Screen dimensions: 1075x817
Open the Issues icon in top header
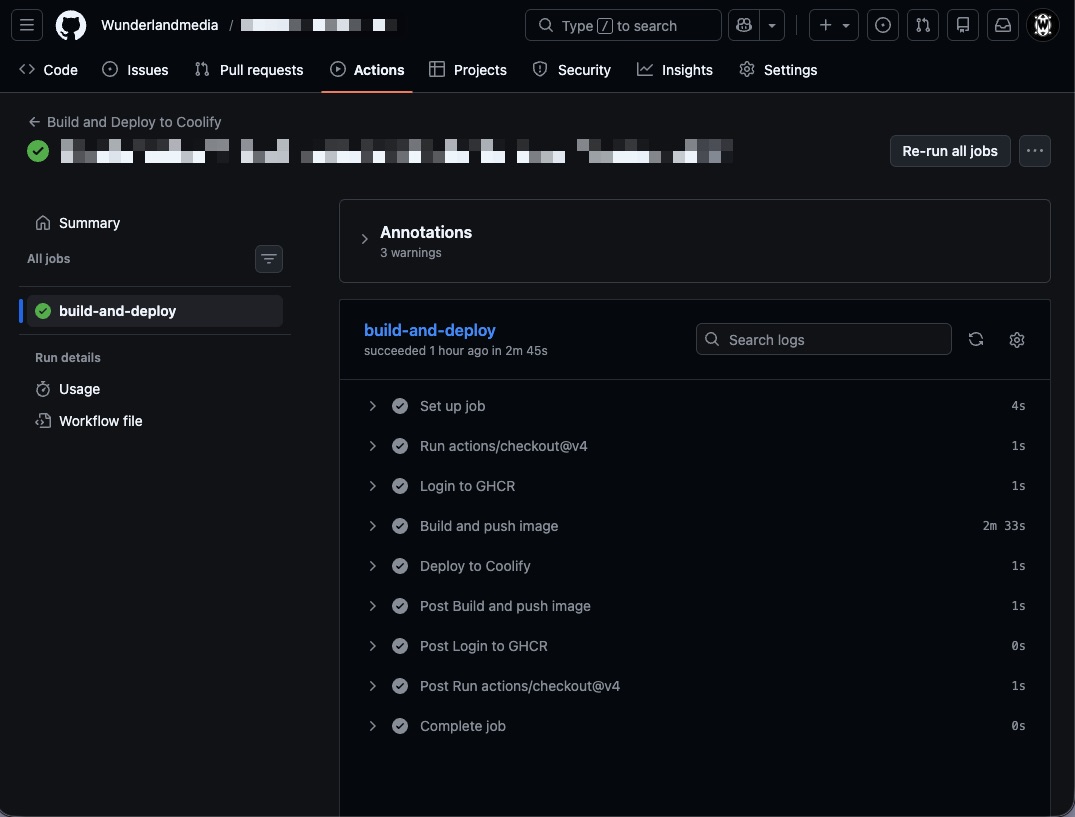pyautogui.click(x=883, y=25)
